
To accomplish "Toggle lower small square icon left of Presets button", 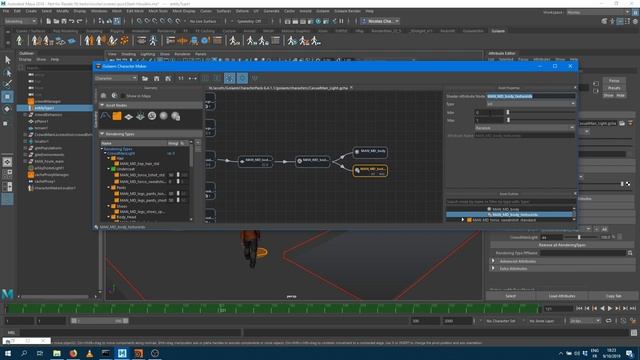I will pyautogui.click(x=596, y=91).
